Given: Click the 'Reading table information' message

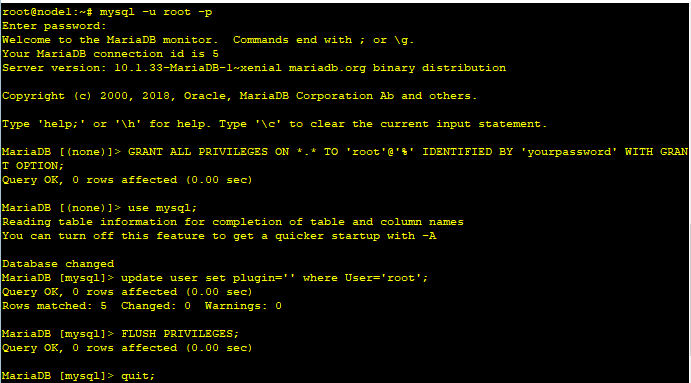Looking at the screenshot, I should [233, 222].
